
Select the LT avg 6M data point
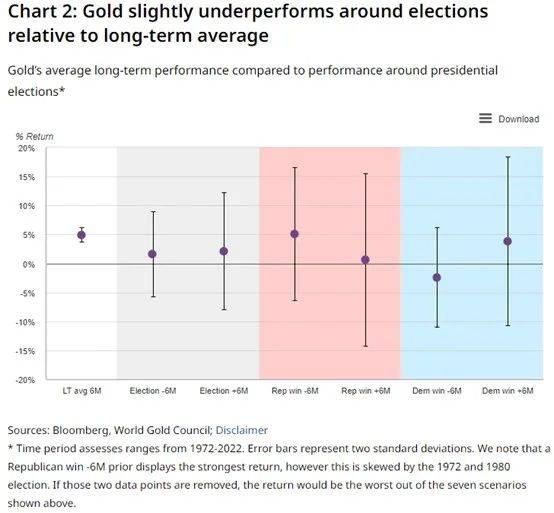coord(81,235)
